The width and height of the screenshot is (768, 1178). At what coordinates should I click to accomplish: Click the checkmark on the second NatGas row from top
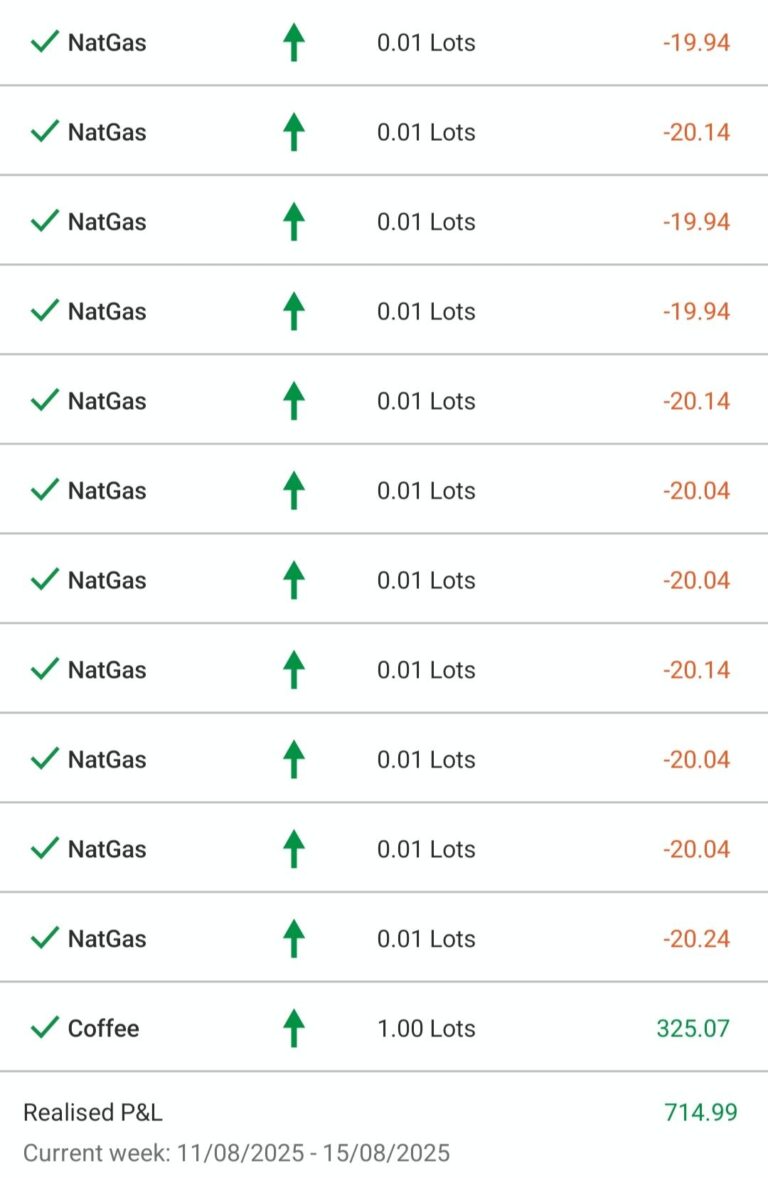44,132
